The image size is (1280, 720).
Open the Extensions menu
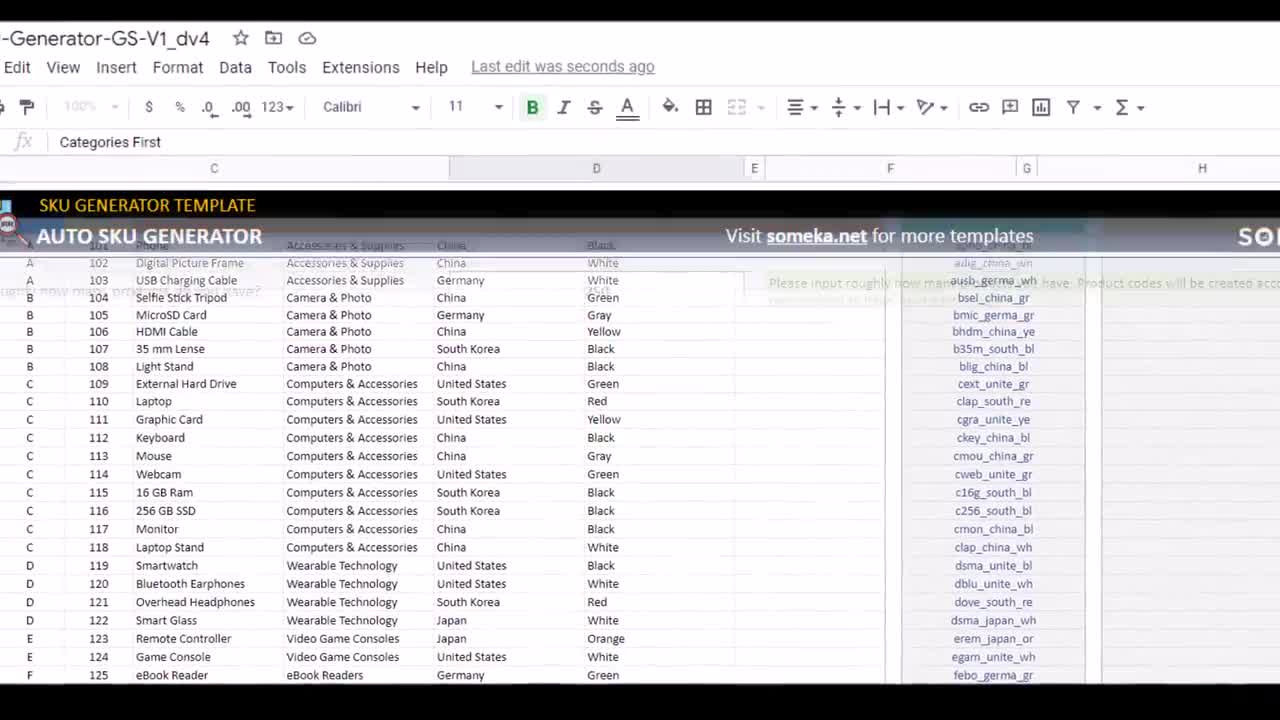click(361, 67)
